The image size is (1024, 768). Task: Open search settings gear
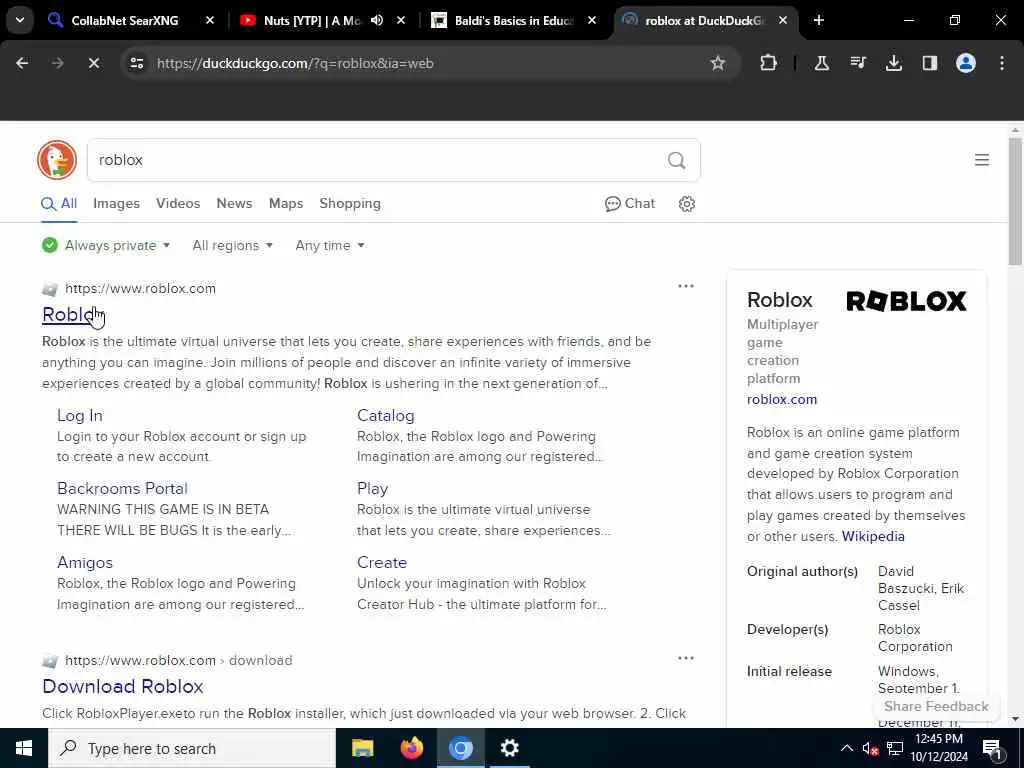click(687, 204)
